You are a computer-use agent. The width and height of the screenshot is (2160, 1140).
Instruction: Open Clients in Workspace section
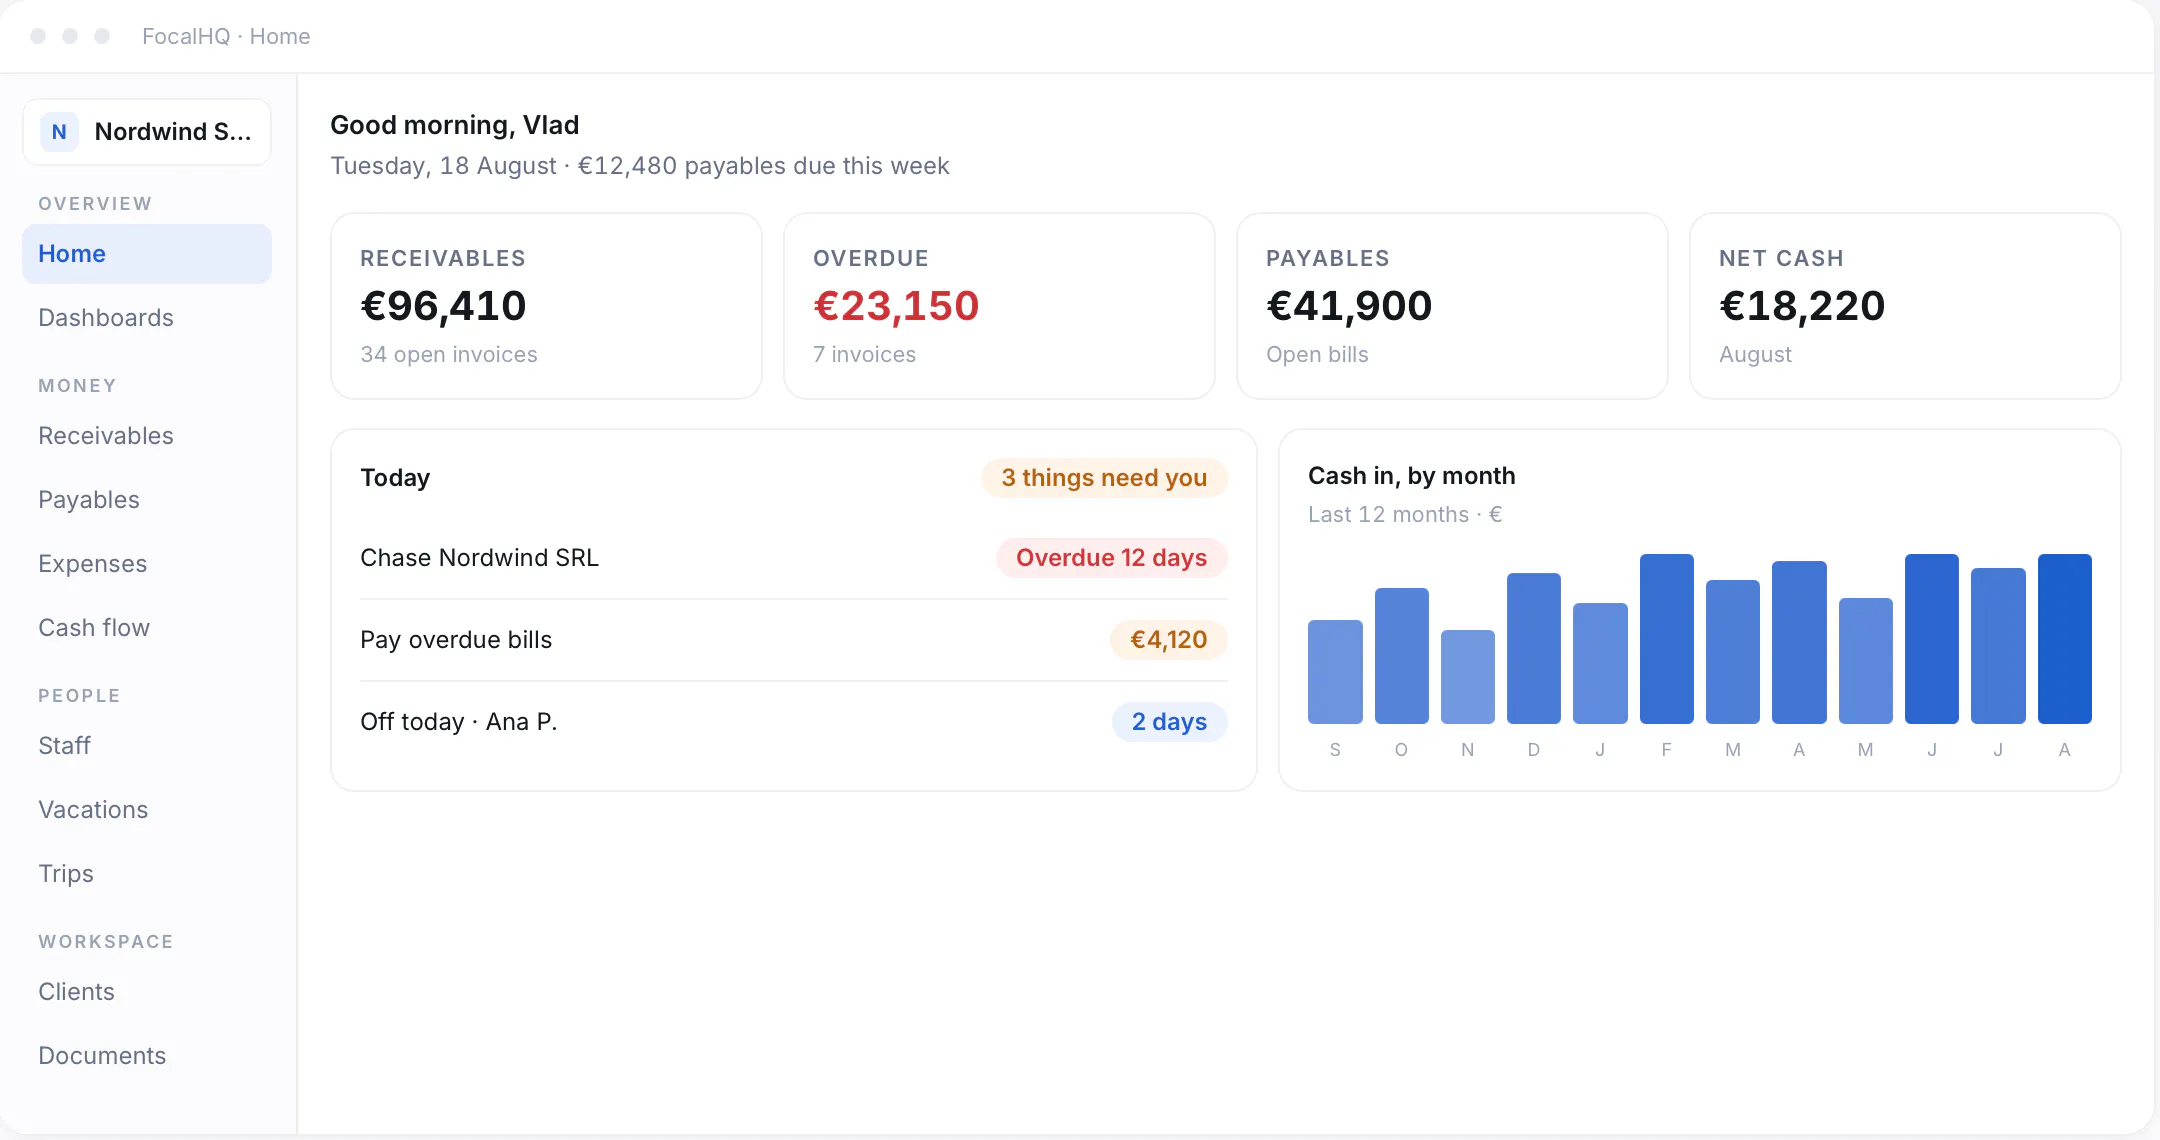click(147, 992)
